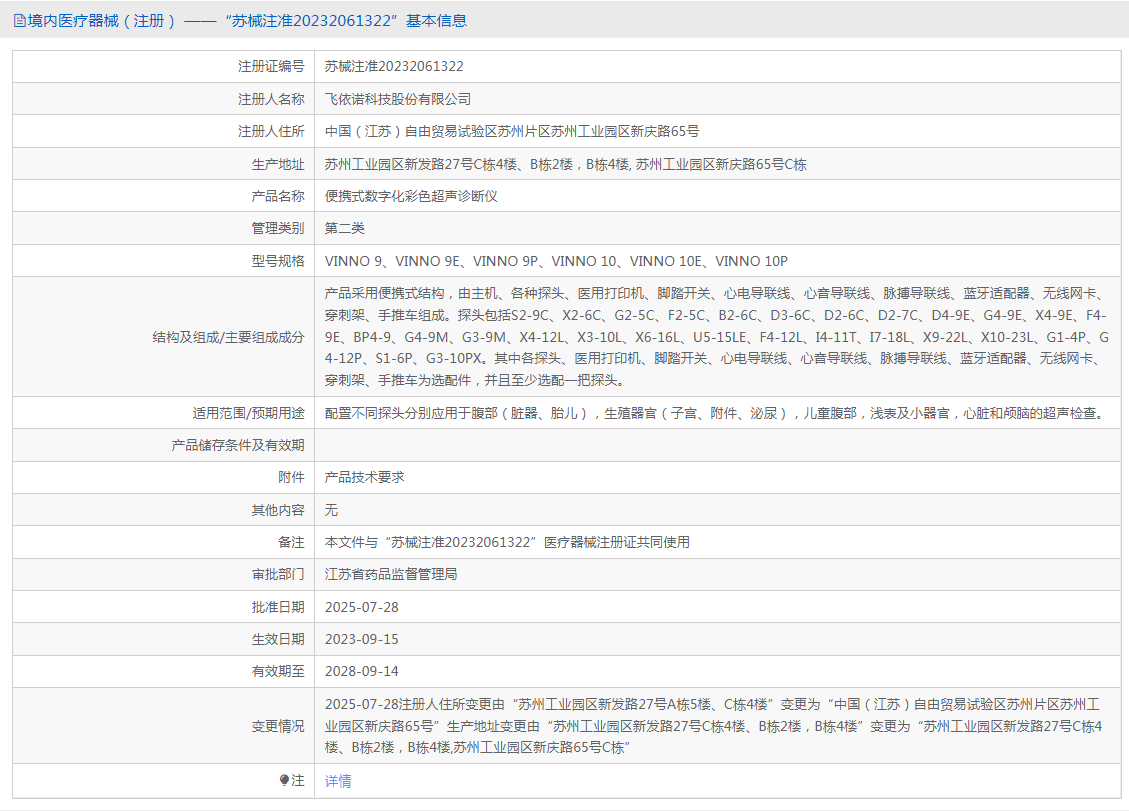Image resolution: width=1129 pixels, height=811 pixels.
Task: Click the label 管理类别
Action: point(278,228)
